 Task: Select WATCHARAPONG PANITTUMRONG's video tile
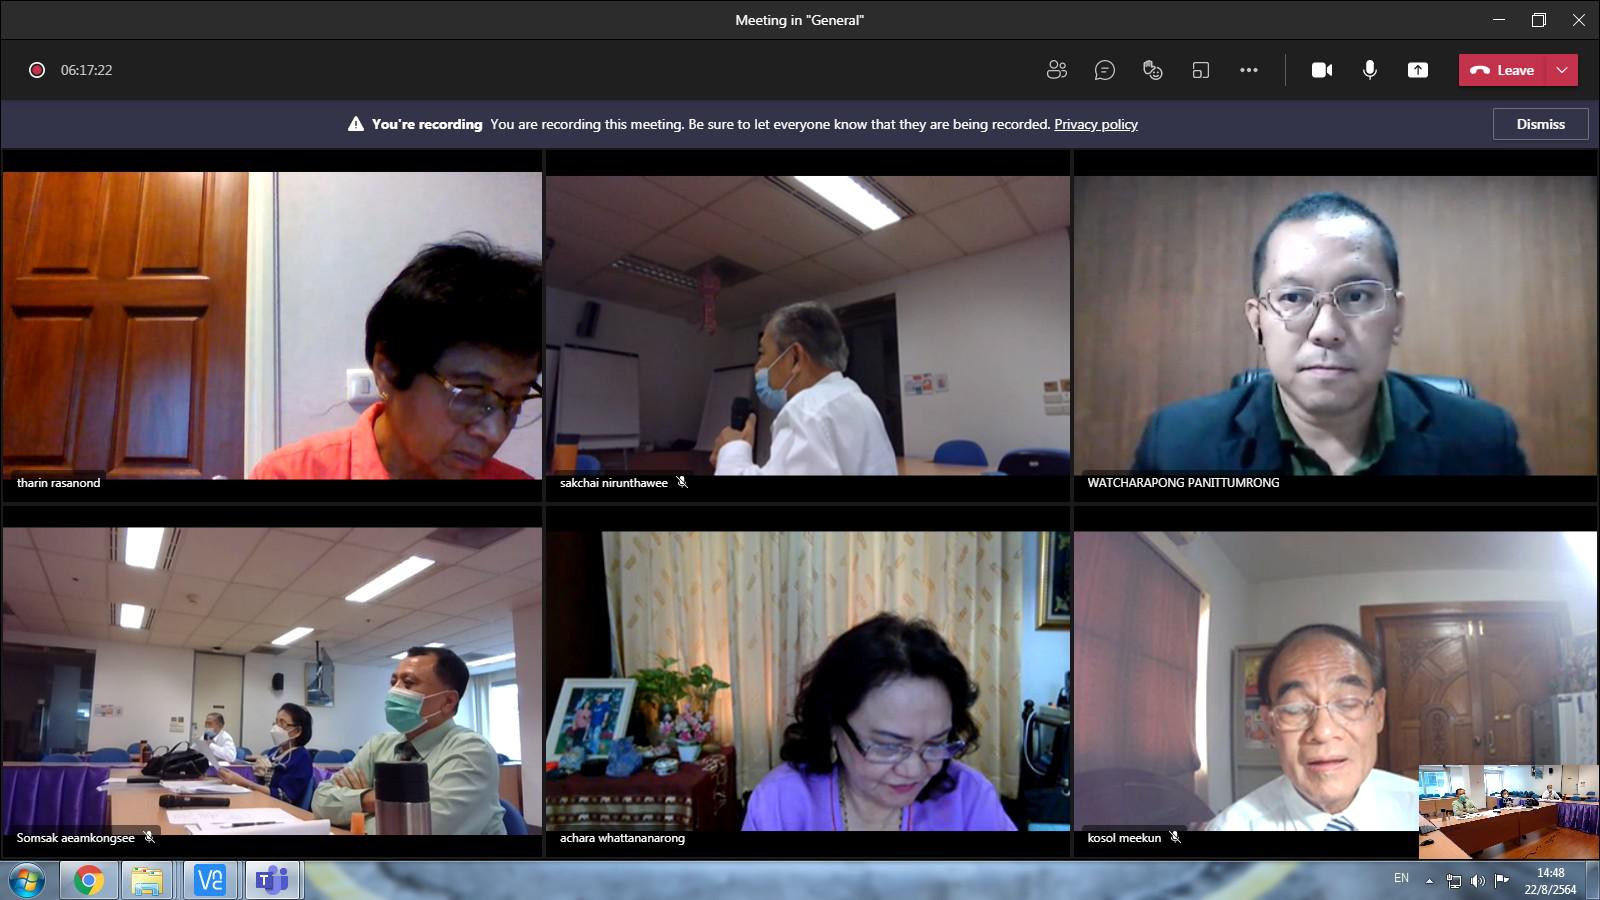click(1335, 325)
